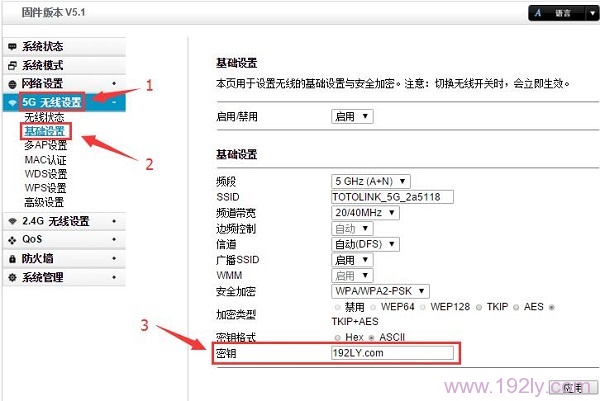Click the Wi-Fi icon beside 5G 无线设置
This screenshot has width=600, height=401.
12,102
